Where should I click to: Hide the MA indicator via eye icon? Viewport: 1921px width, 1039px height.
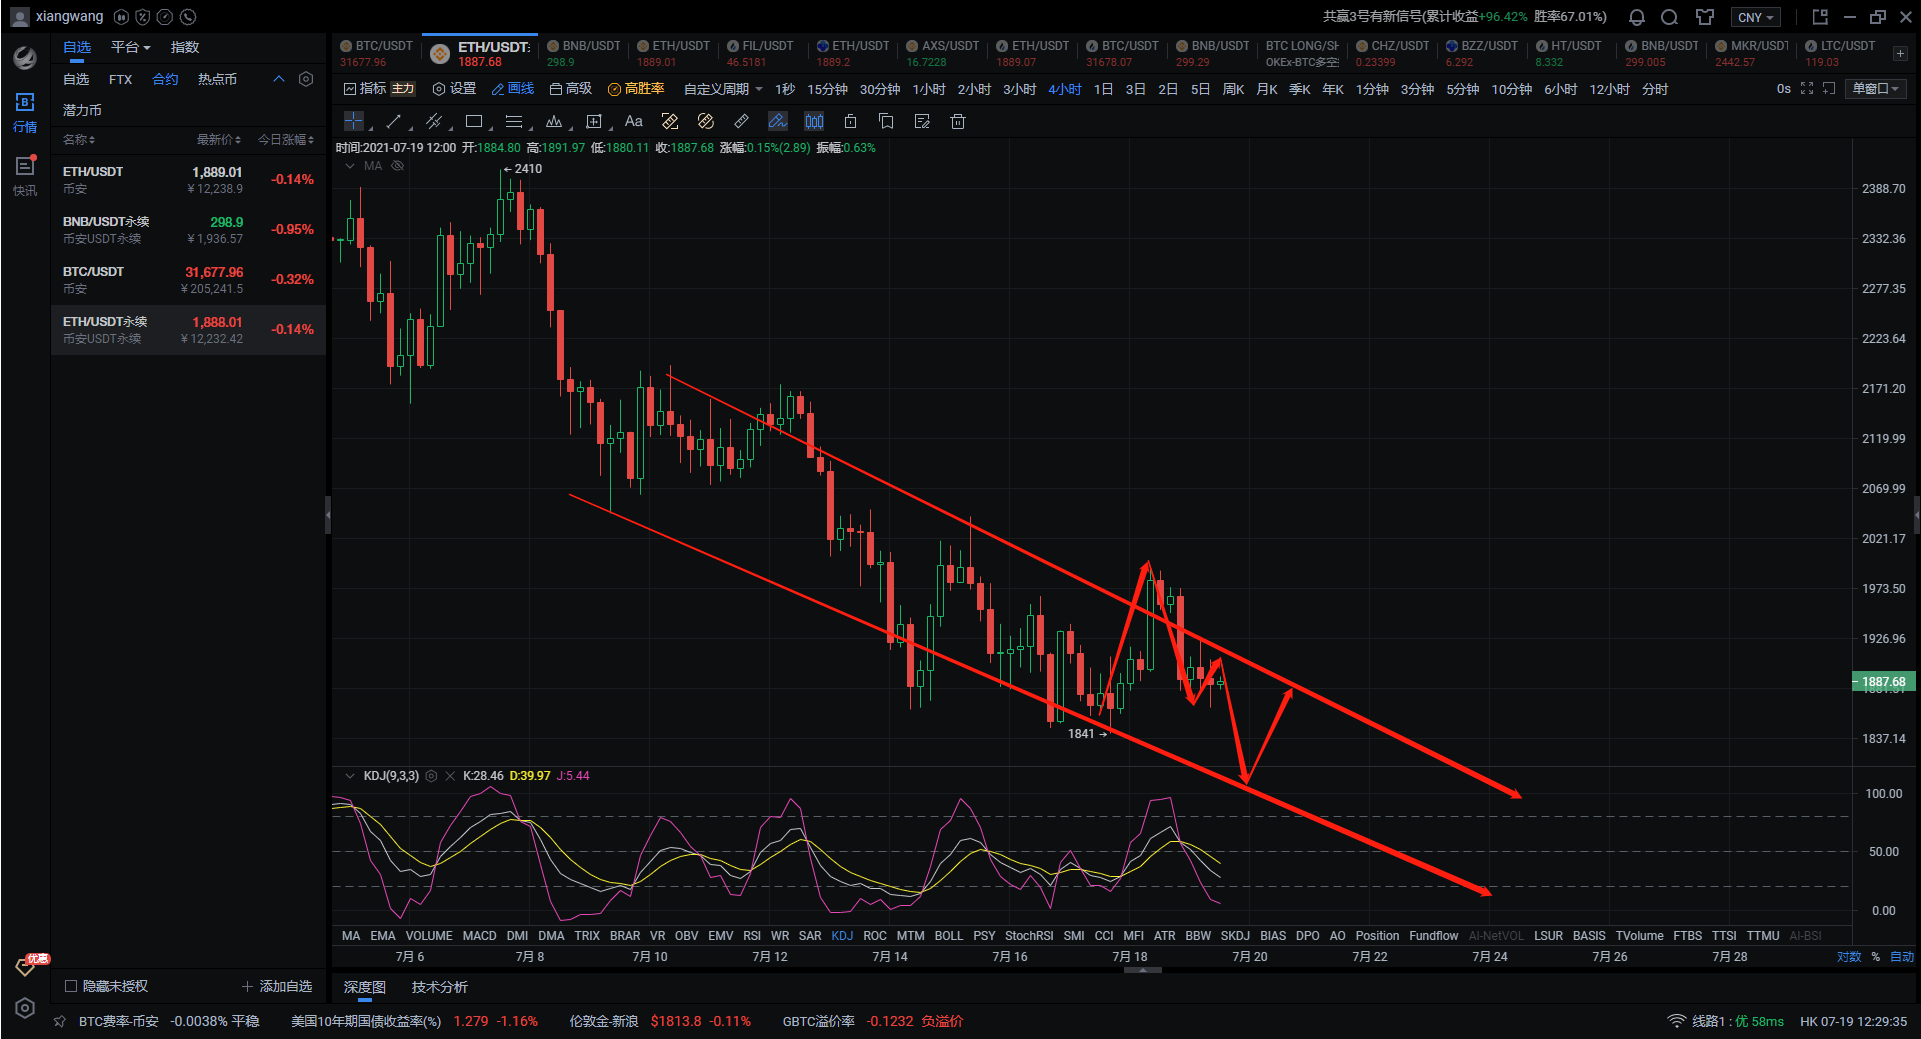click(x=398, y=166)
